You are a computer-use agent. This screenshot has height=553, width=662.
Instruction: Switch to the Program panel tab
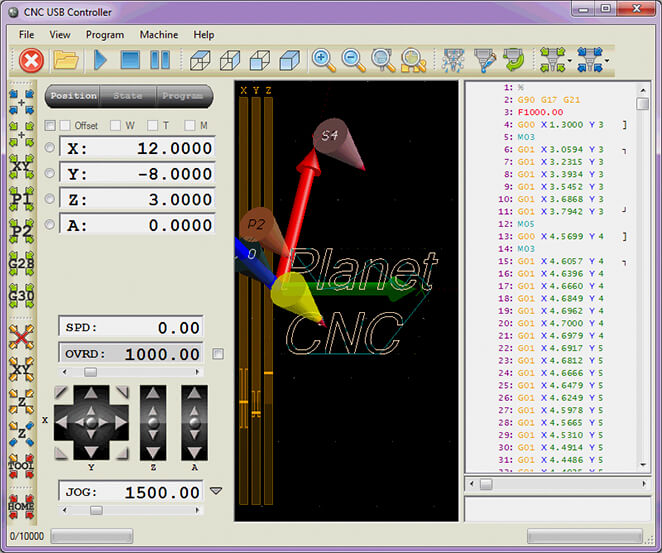tap(183, 96)
